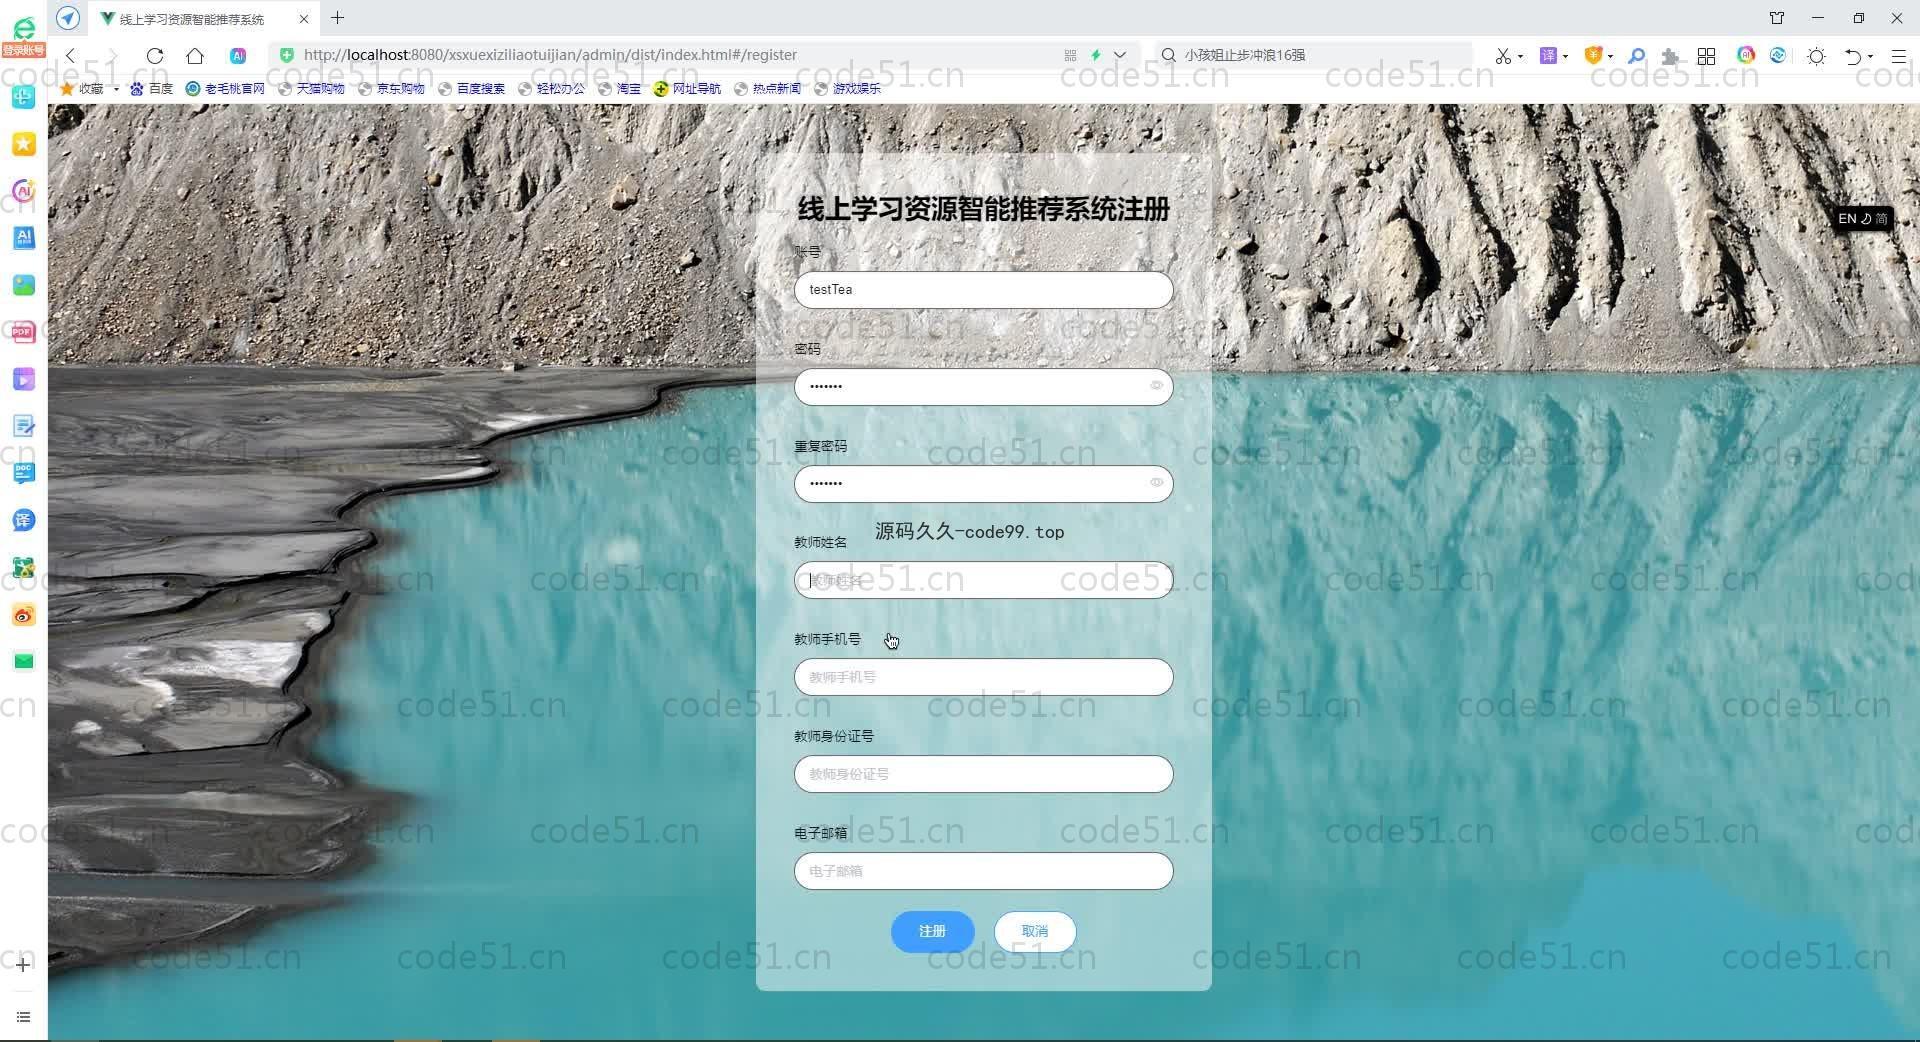The image size is (1920, 1042).
Task: Expand the screenshot tool dropdown arrow
Action: coord(1521,56)
